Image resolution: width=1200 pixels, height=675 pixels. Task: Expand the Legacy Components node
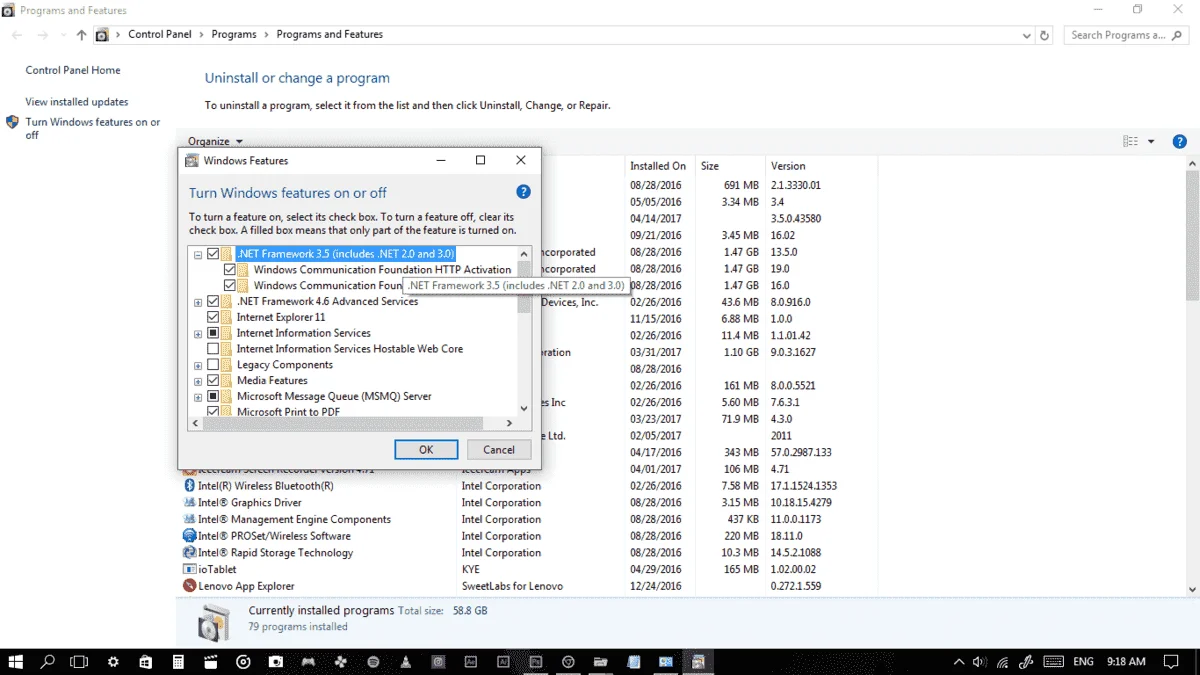[x=198, y=365]
